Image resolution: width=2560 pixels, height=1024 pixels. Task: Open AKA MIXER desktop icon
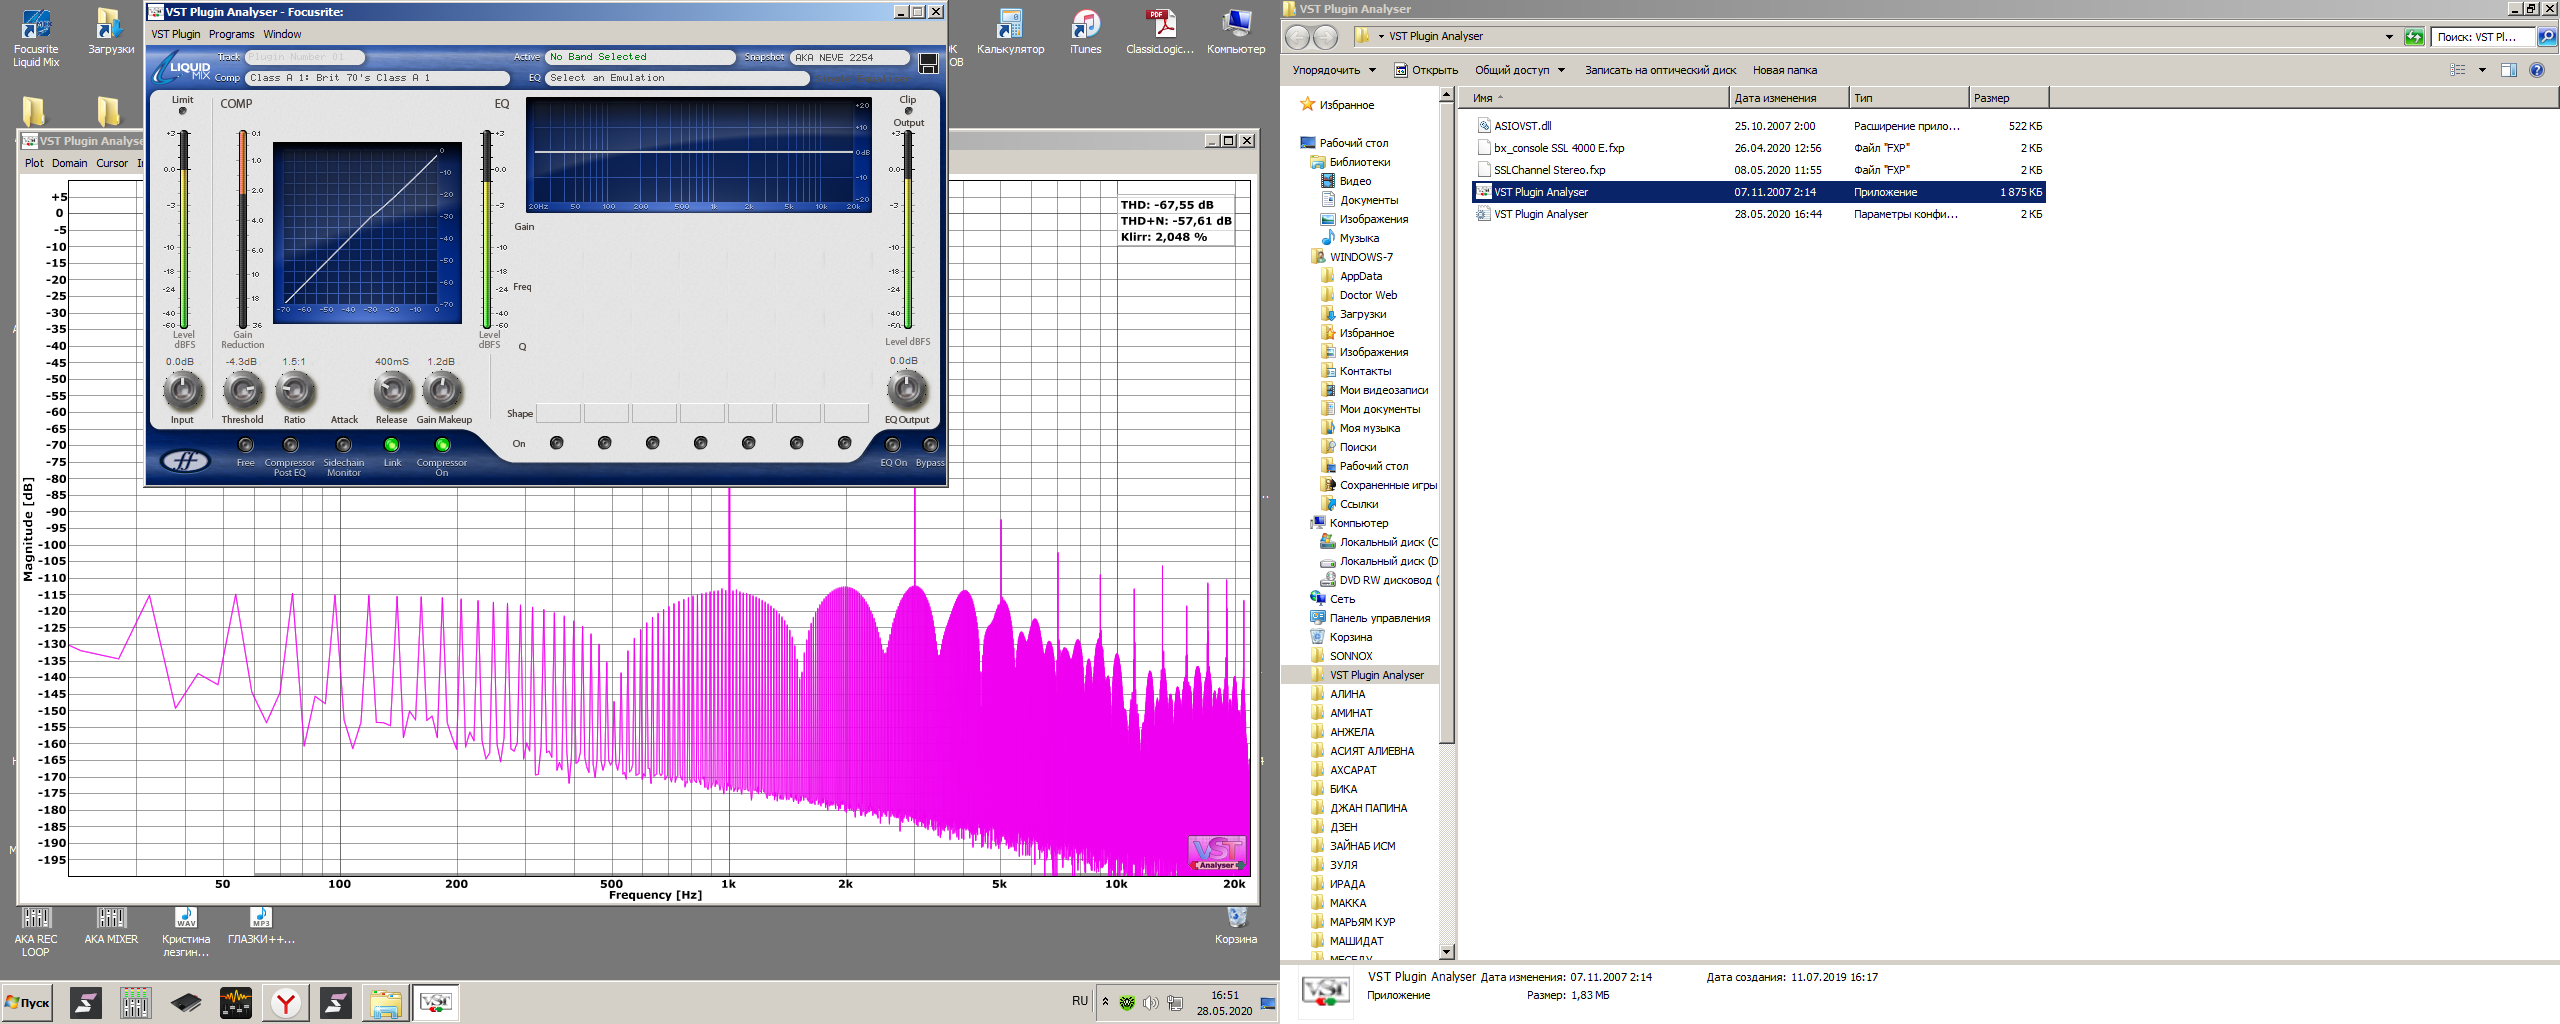[x=111, y=925]
